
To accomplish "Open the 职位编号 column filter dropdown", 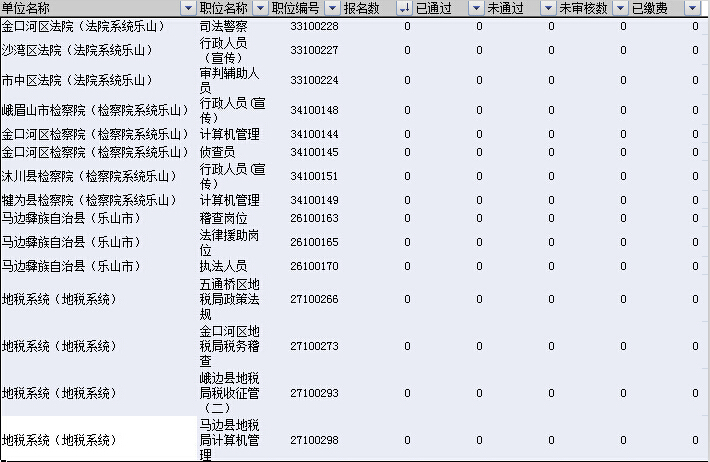I will [x=331, y=8].
